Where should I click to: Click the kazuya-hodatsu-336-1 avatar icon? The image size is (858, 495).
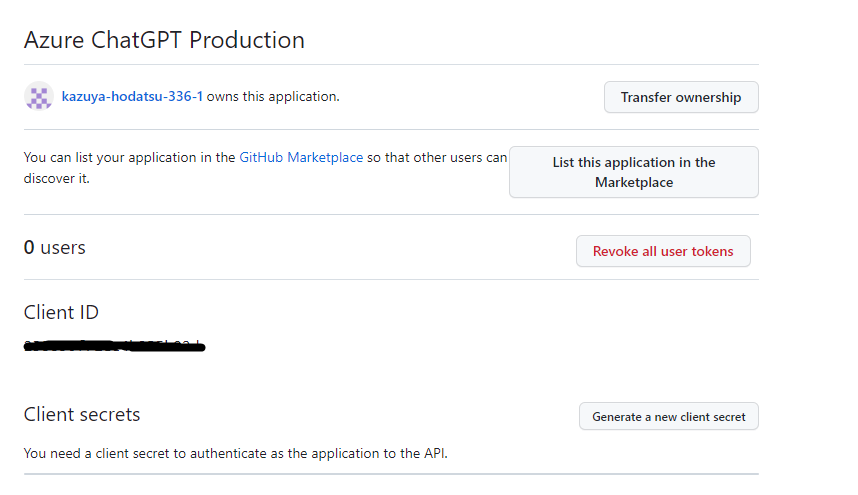pyautogui.click(x=38, y=97)
